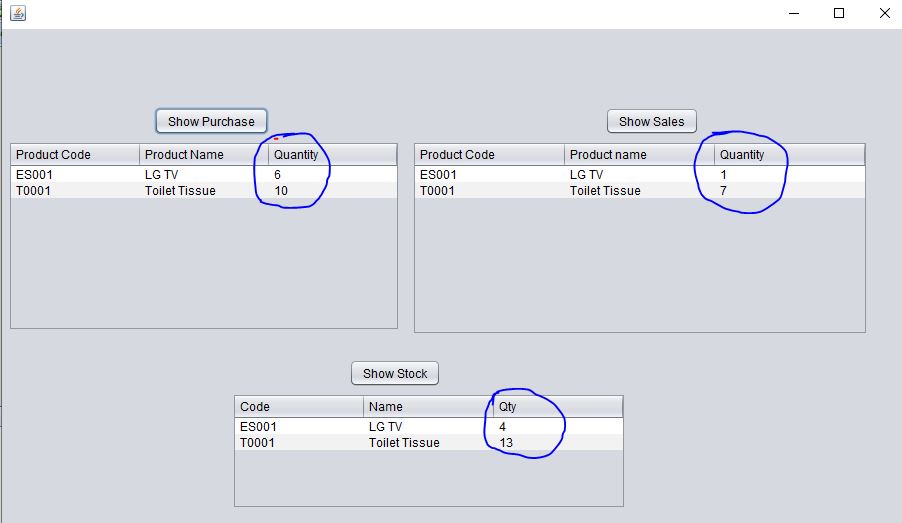Select ES001 row in stock table
The width and height of the screenshot is (902, 523).
point(429,426)
